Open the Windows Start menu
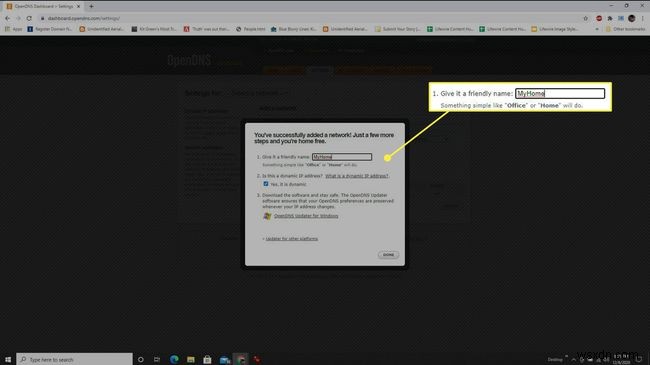Viewport: 650px width, 365px height. [x=8, y=359]
